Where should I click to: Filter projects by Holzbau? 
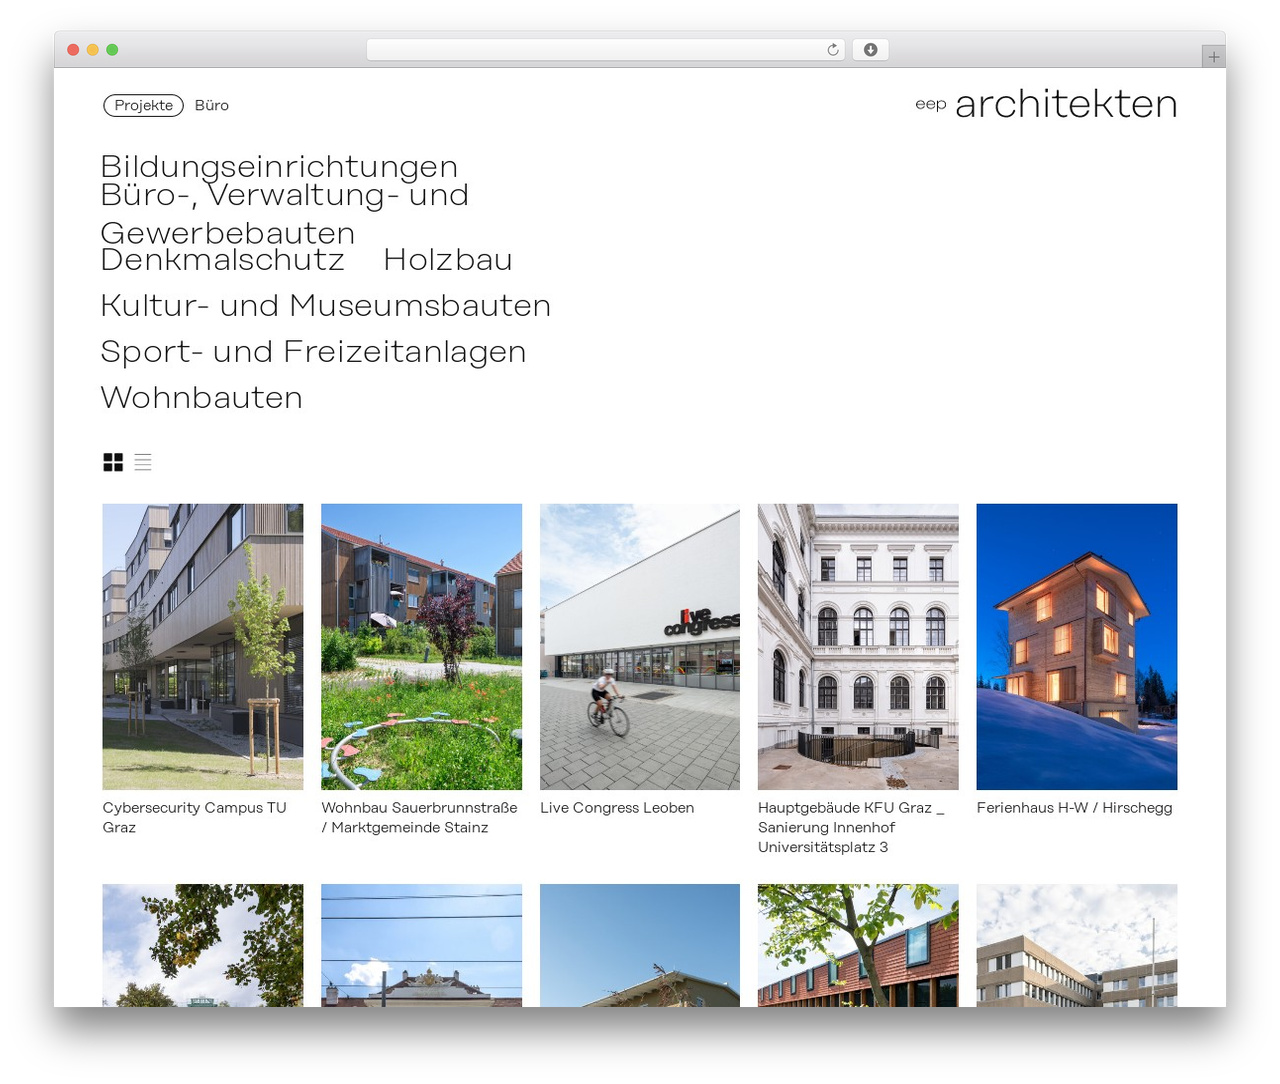pyautogui.click(x=448, y=260)
